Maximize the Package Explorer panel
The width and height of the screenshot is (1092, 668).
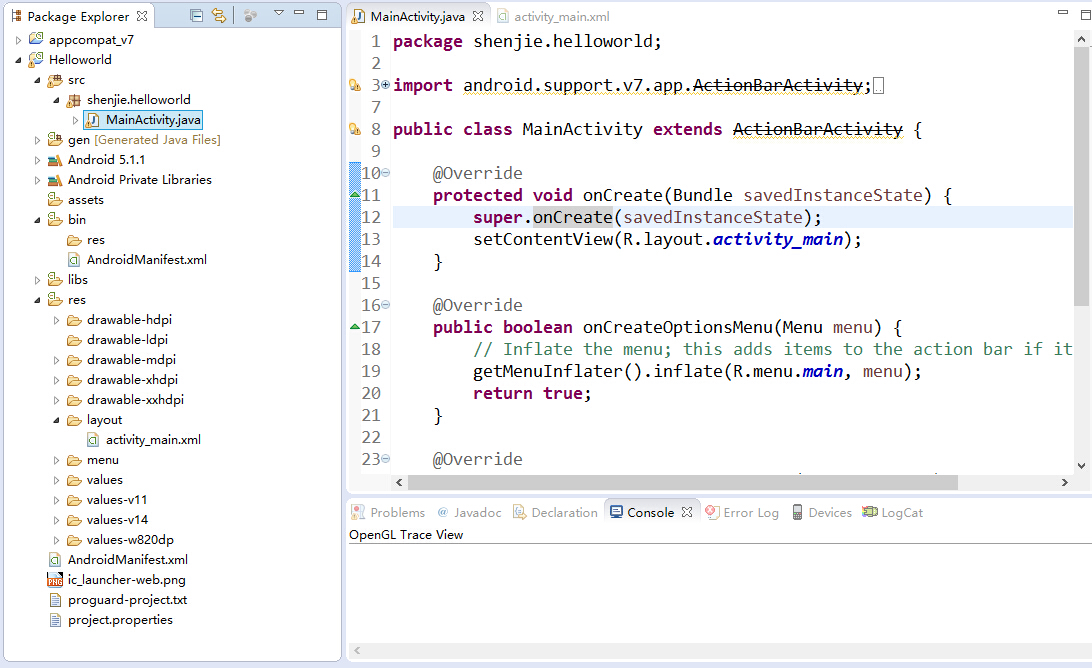point(322,15)
